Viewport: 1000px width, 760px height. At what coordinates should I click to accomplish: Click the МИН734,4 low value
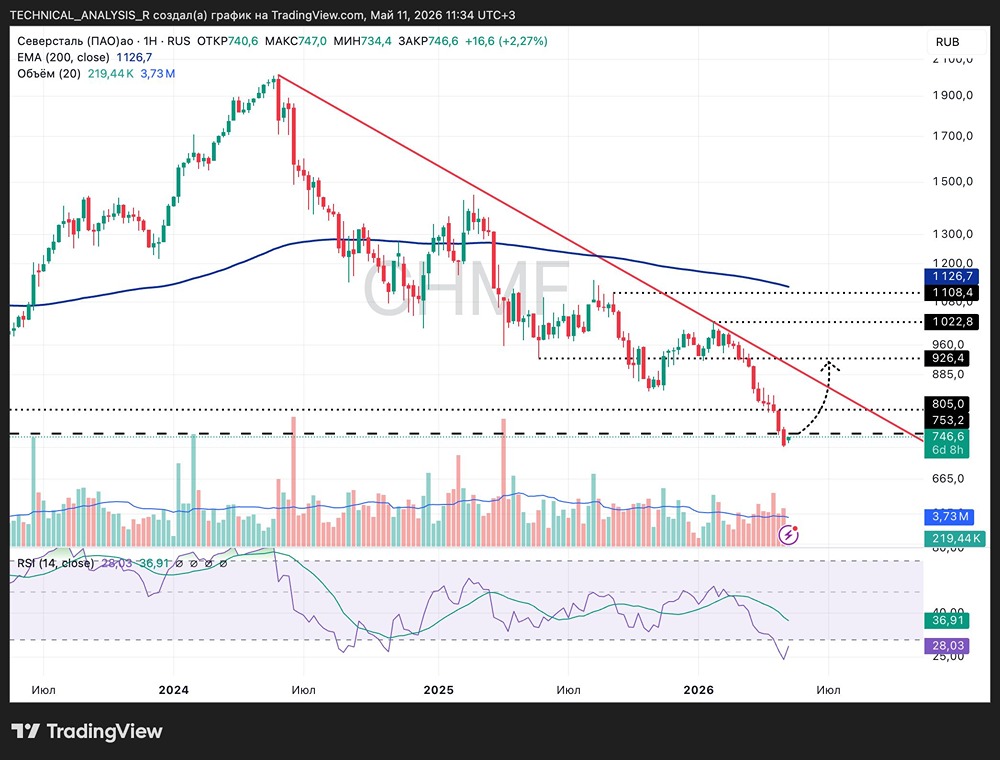(363, 41)
